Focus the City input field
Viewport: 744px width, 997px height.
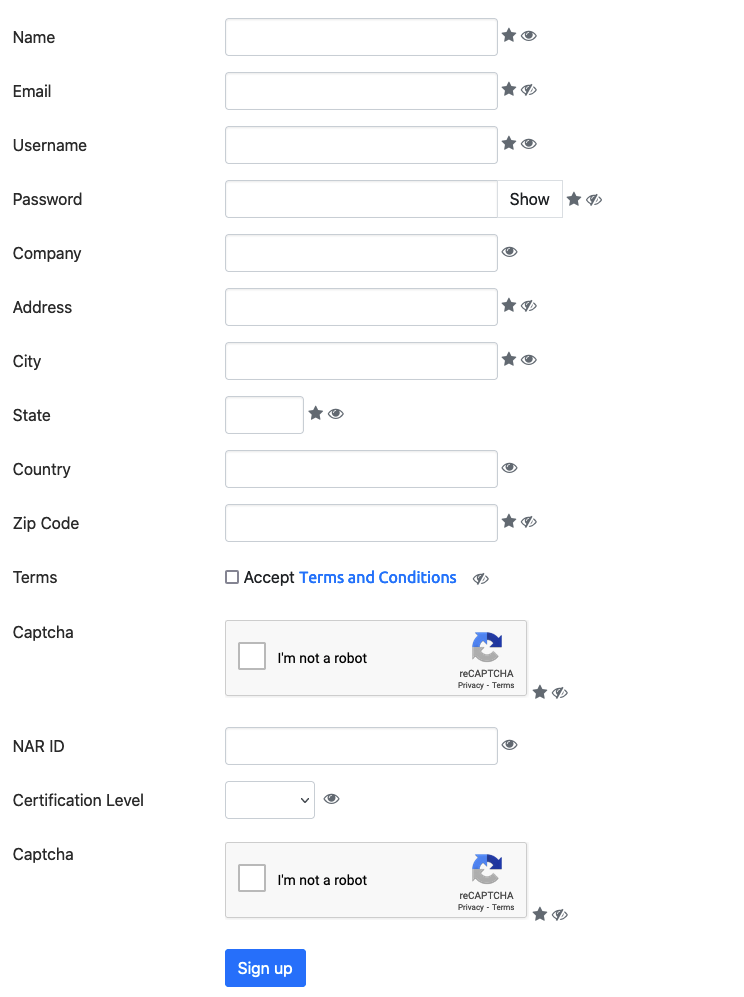tap(361, 361)
